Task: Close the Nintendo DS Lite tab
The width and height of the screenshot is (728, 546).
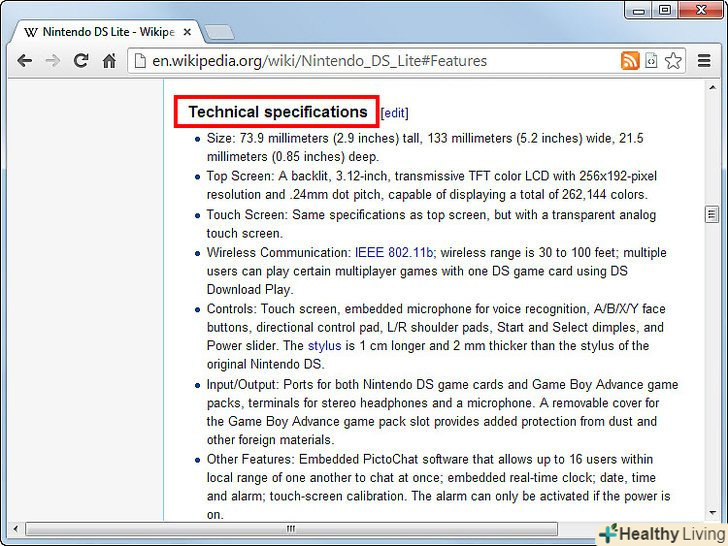Action: pos(187,32)
